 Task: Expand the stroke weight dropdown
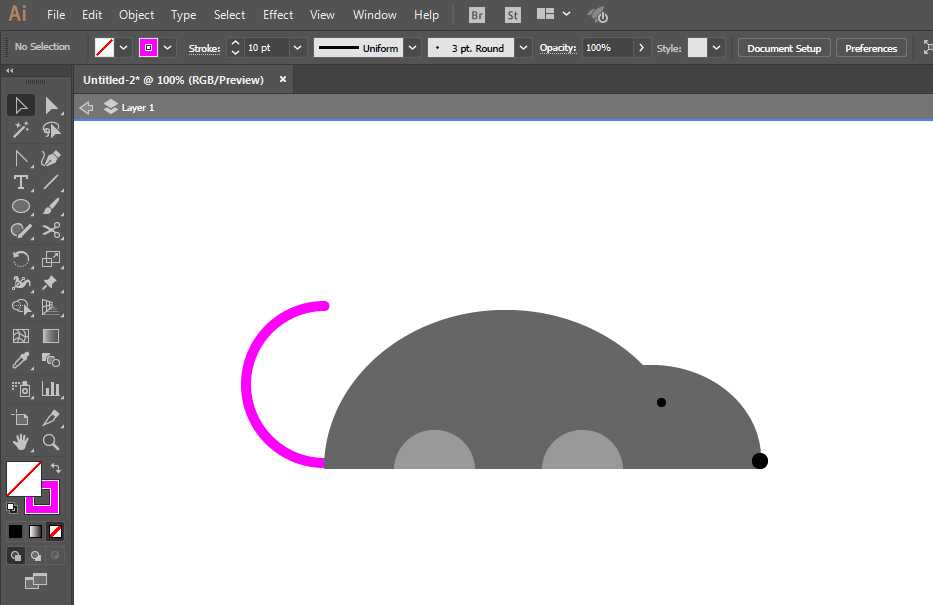tap(297, 48)
